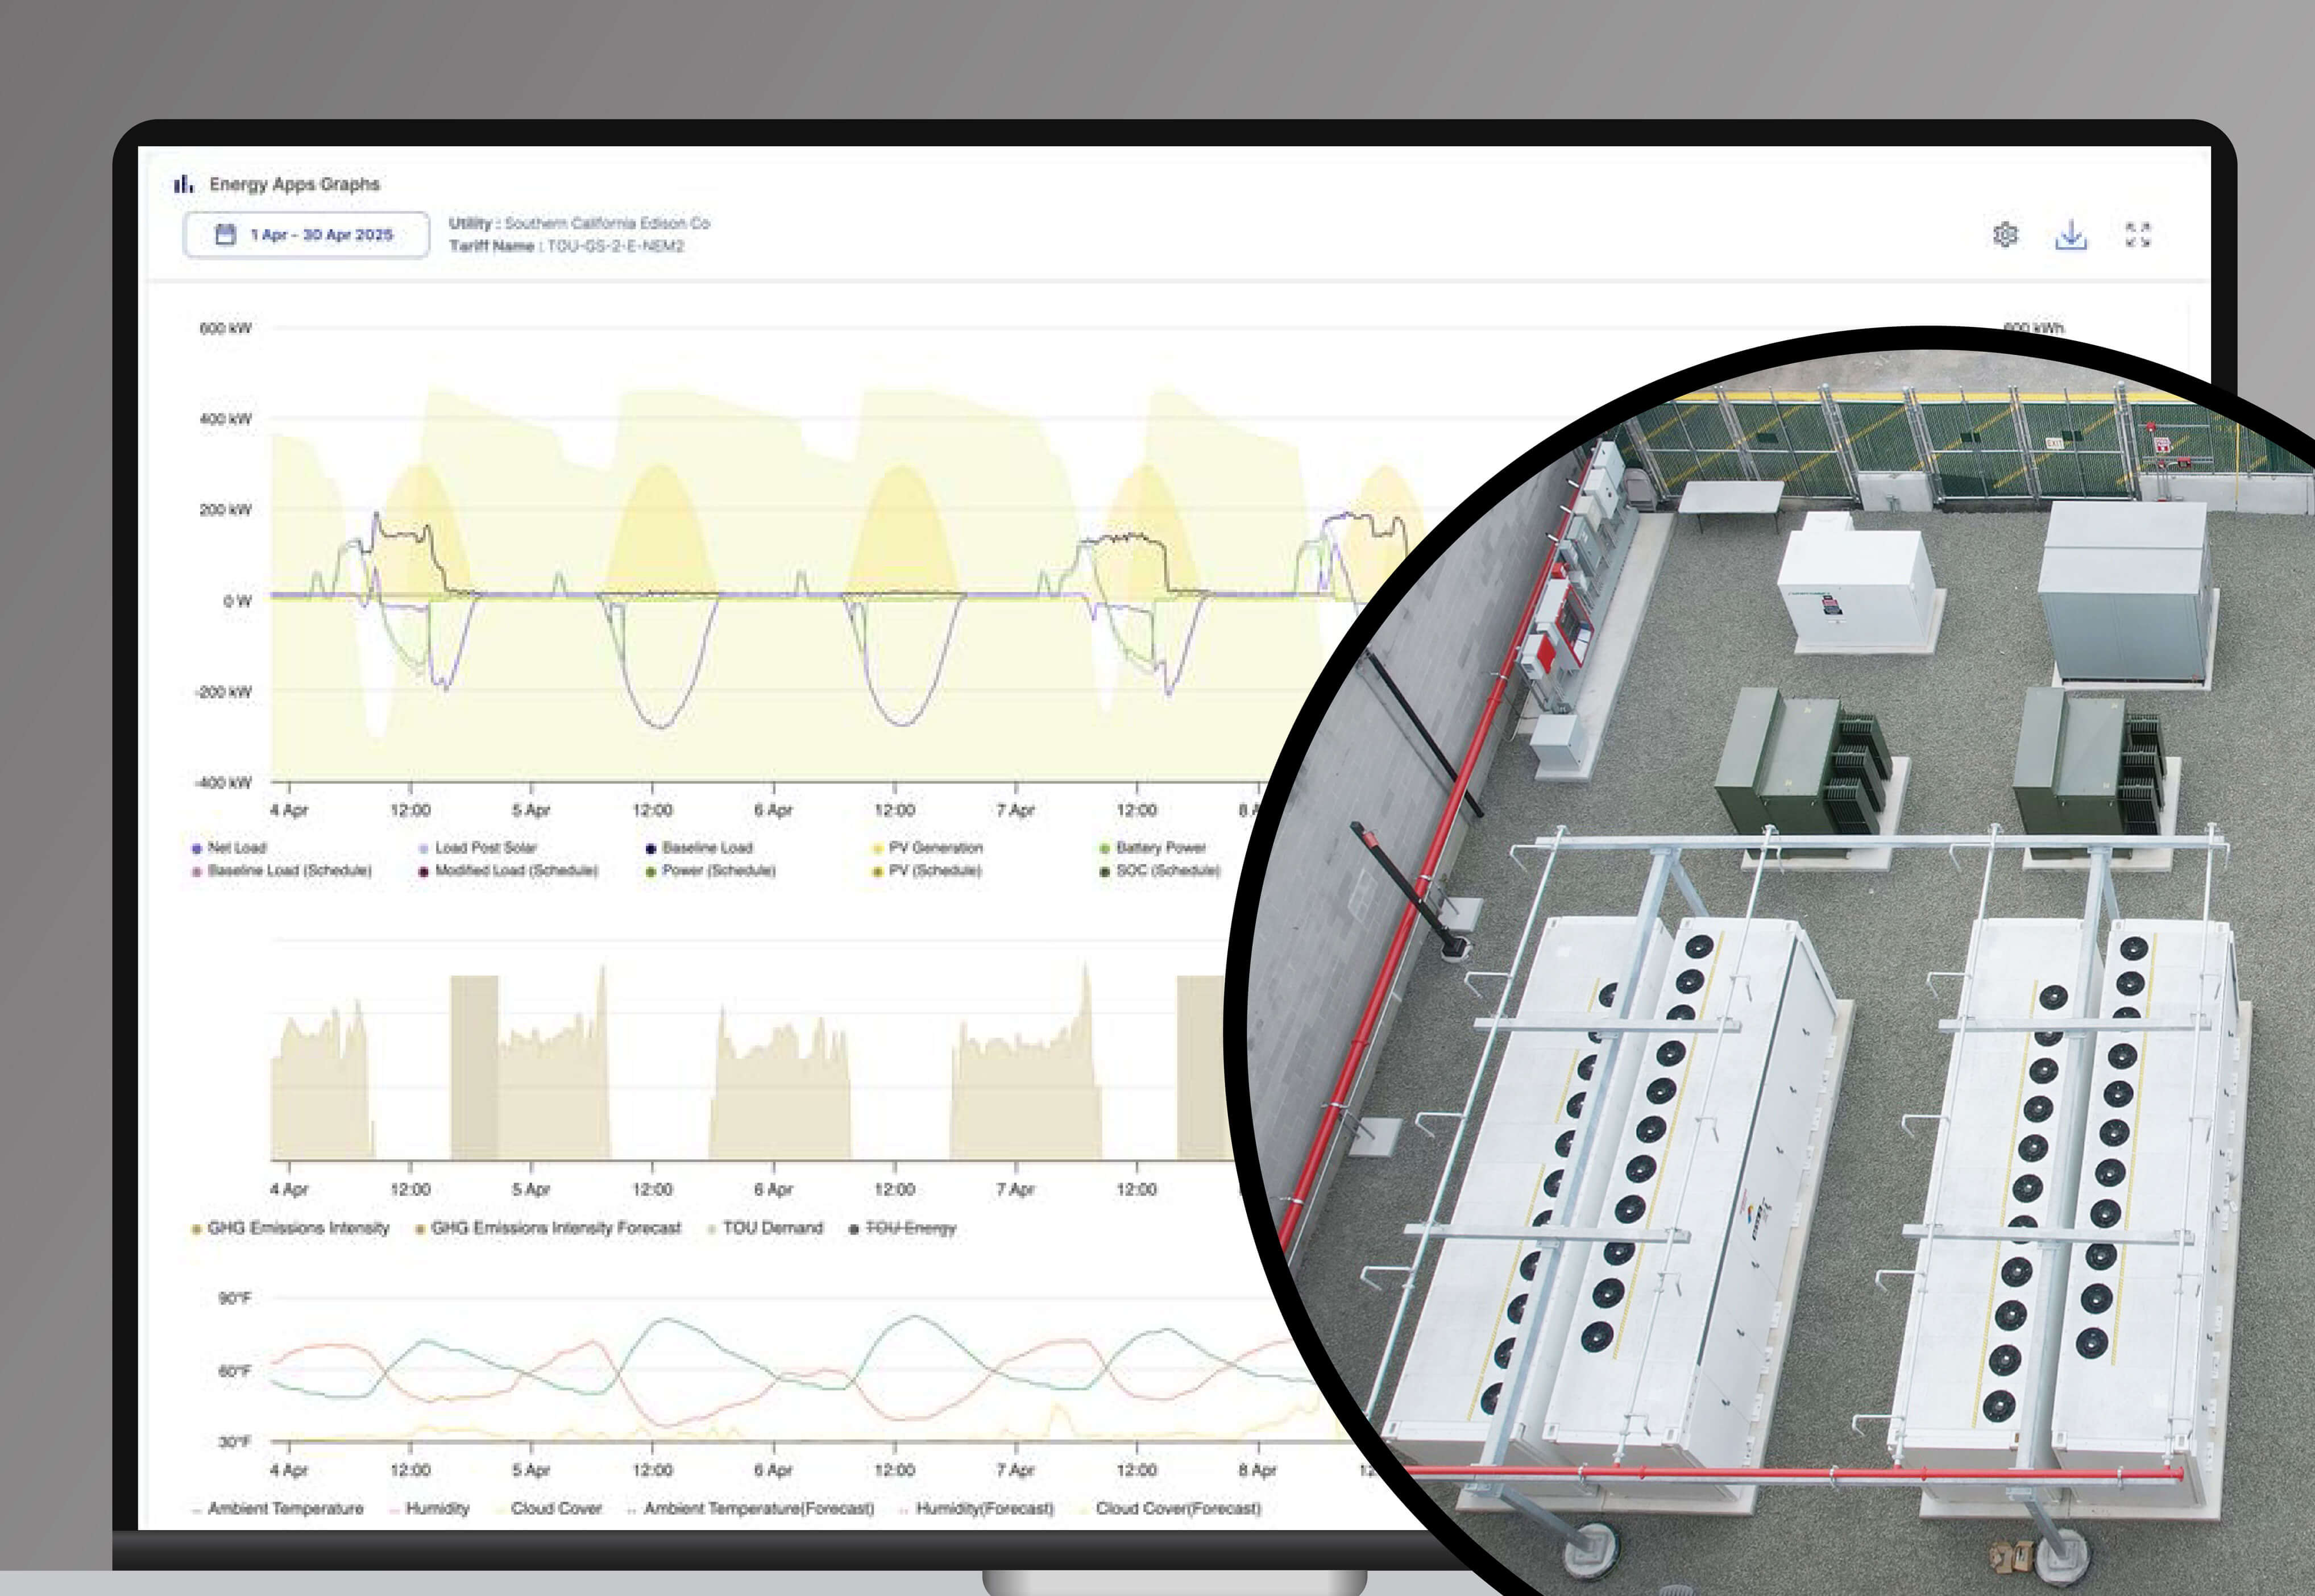
Task: Toggle the Ambient Temperature legend series
Action: [x=277, y=1508]
